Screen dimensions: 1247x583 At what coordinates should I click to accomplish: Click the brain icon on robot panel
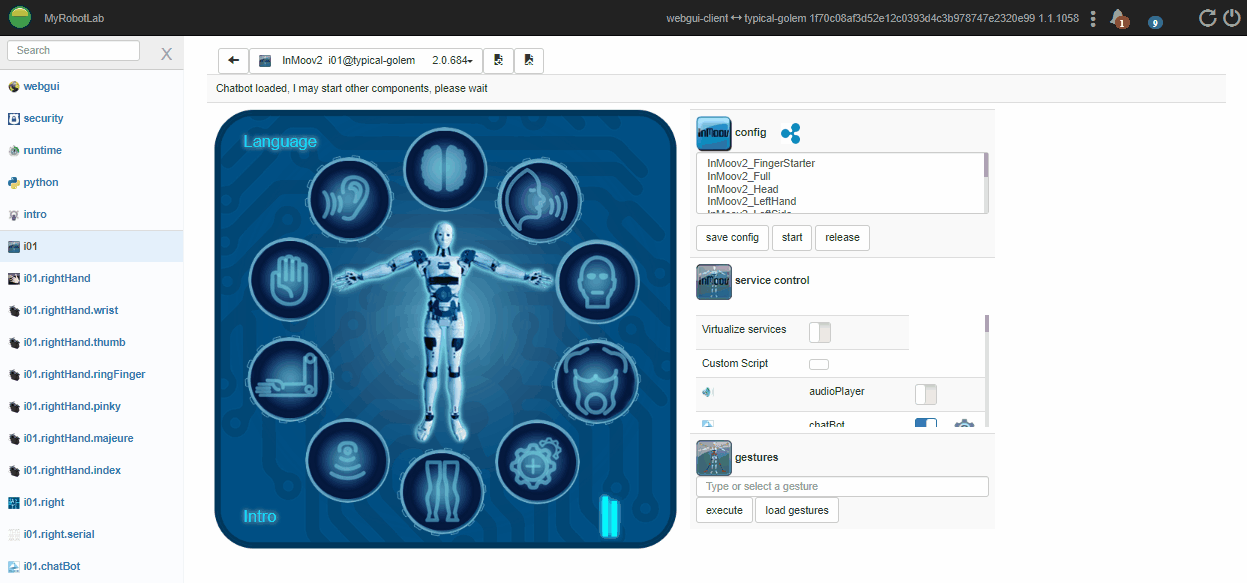pos(445,167)
